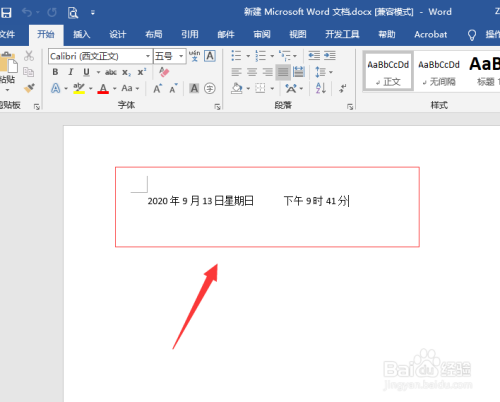
Task: Click the Cut scissors icon
Action: pos(29,56)
